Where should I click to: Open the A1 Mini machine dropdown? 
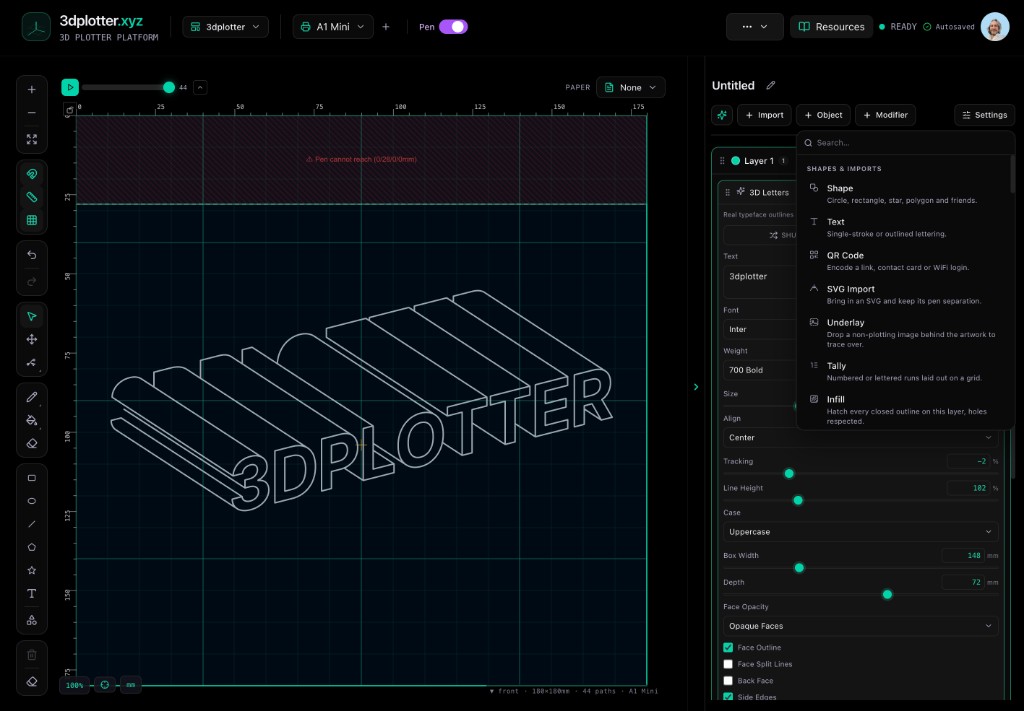point(333,27)
